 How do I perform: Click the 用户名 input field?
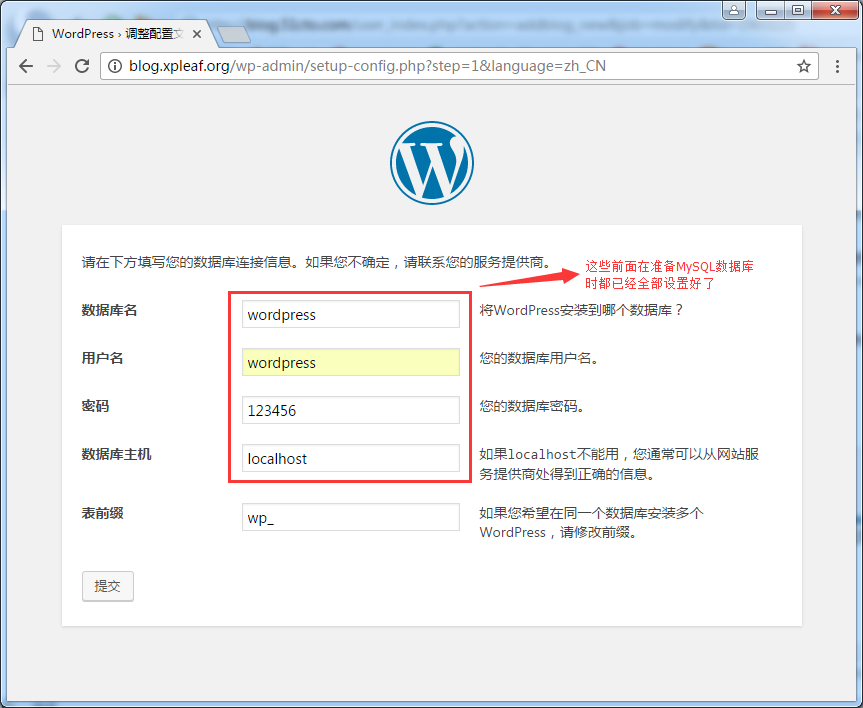[351, 362]
